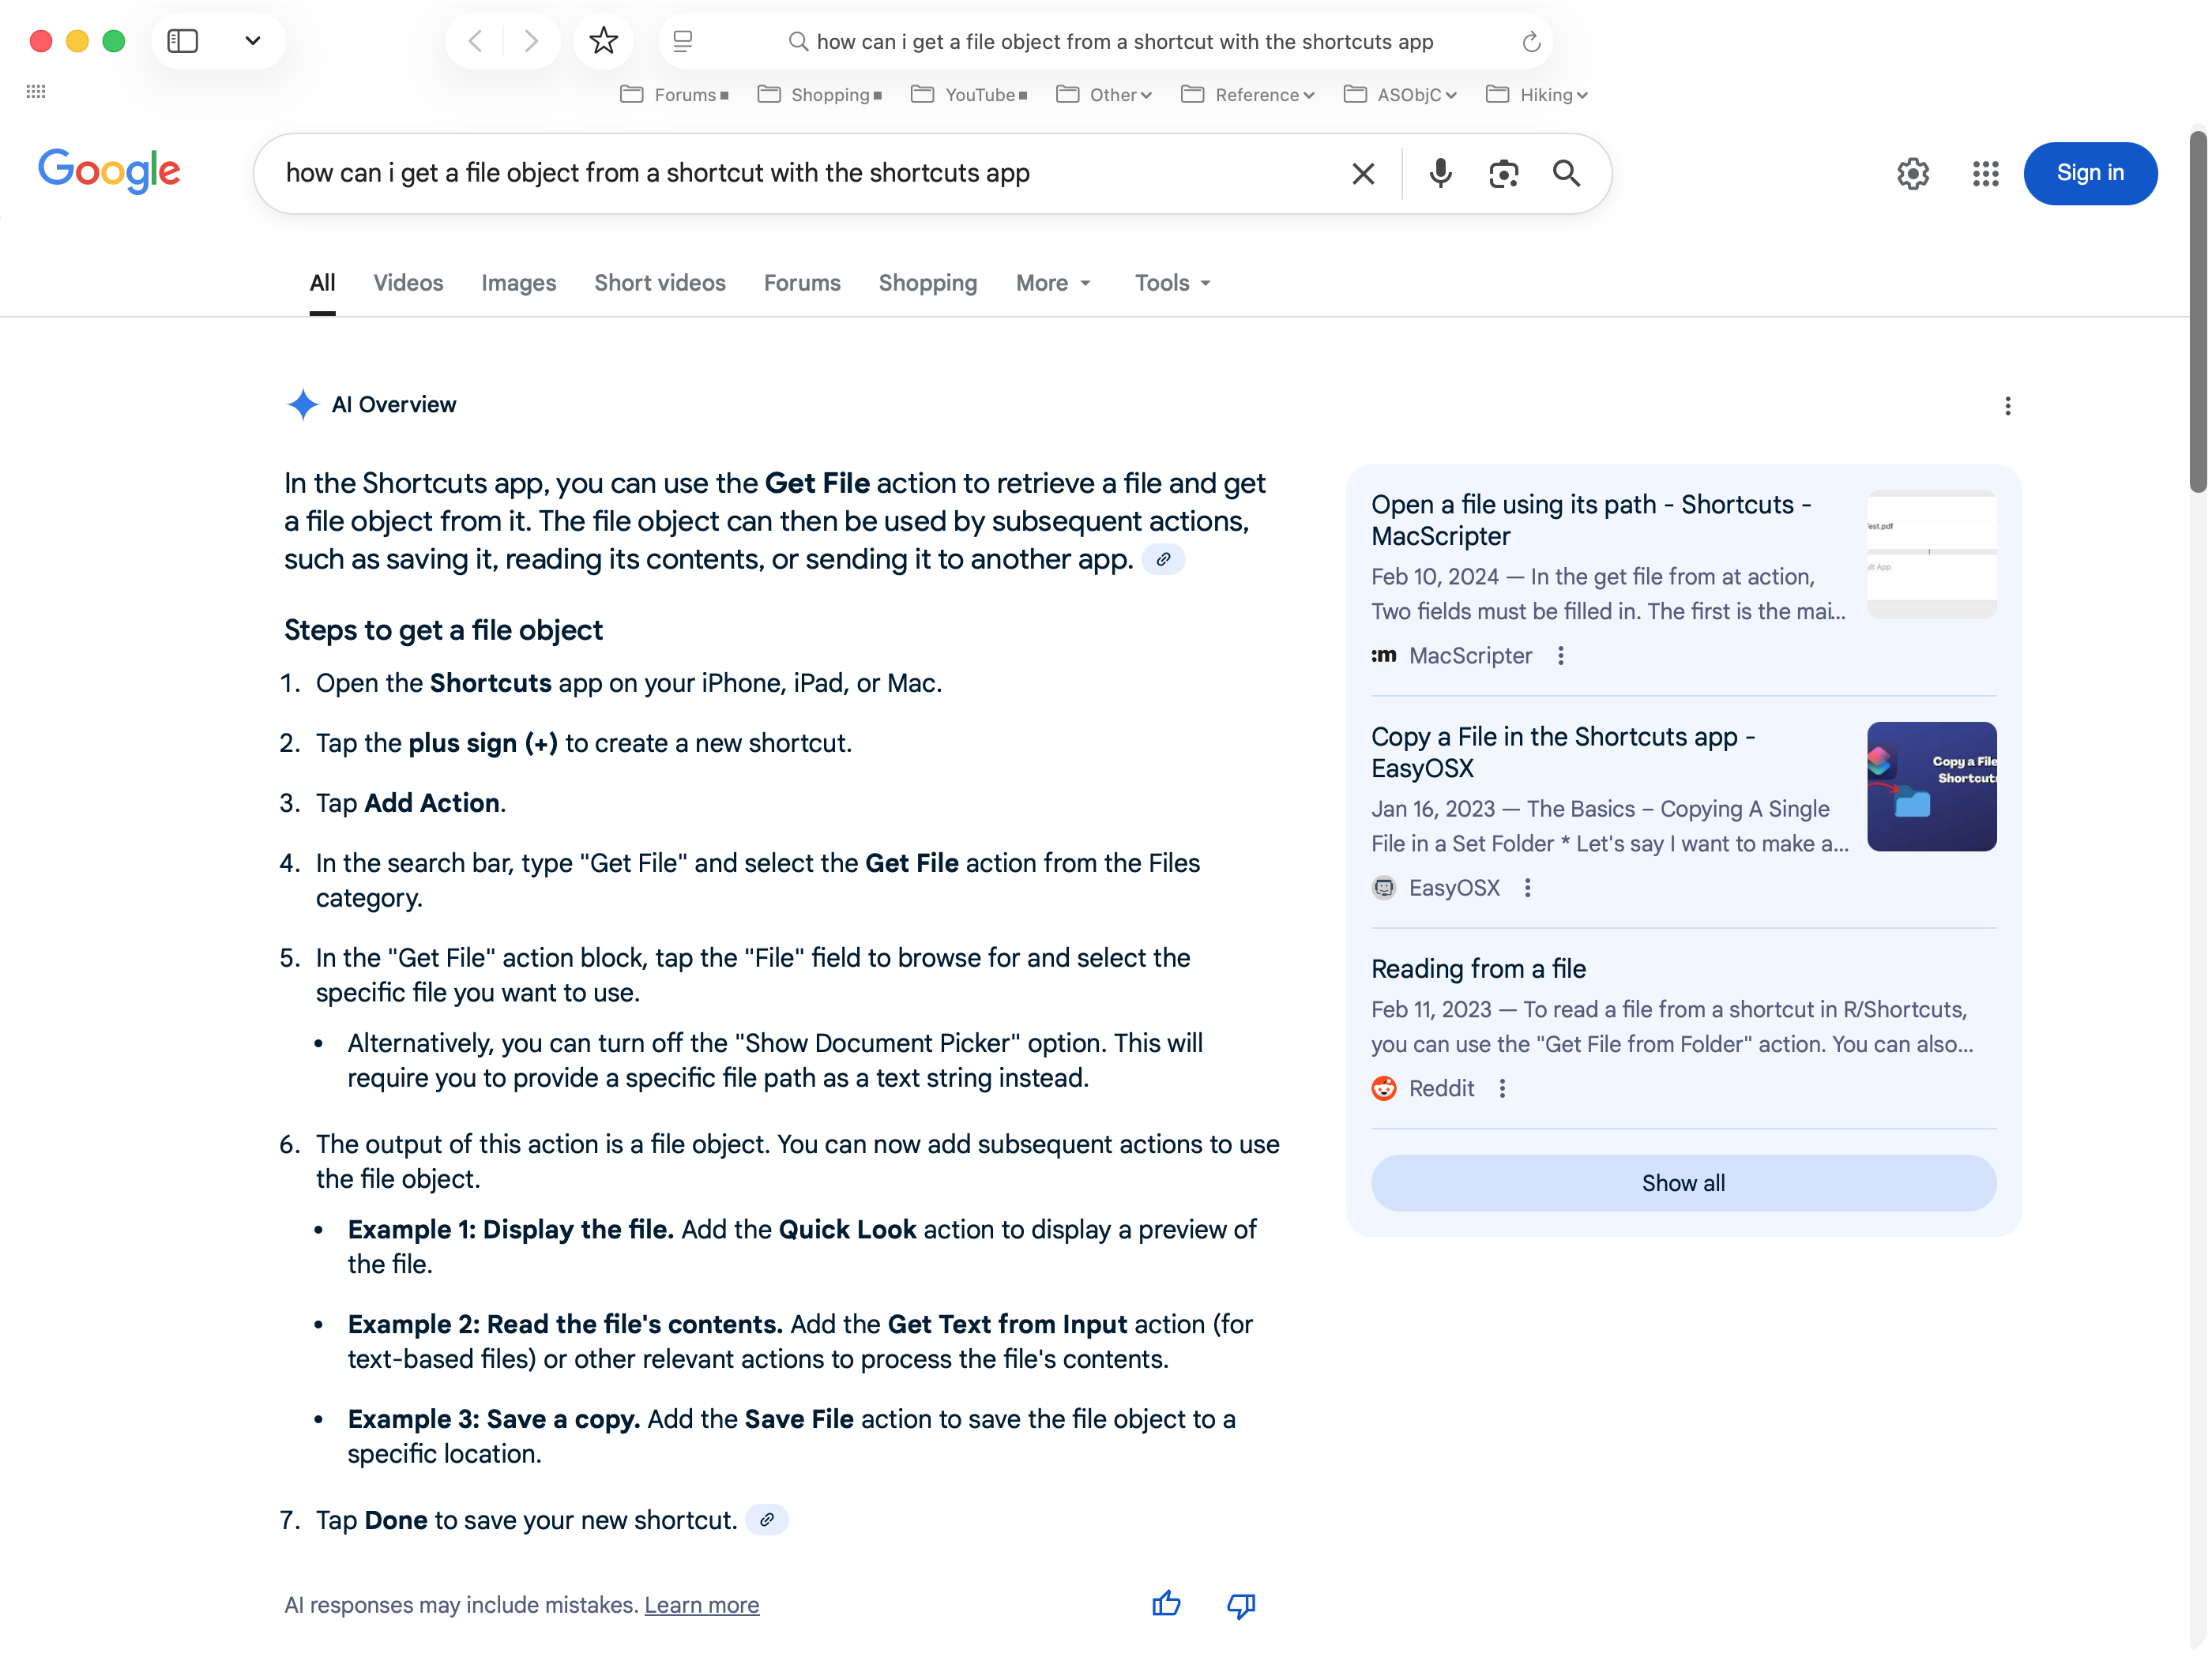The height and width of the screenshot is (1657, 2212).
Task: Expand the More search filters dropdown
Action: (1053, 283)
